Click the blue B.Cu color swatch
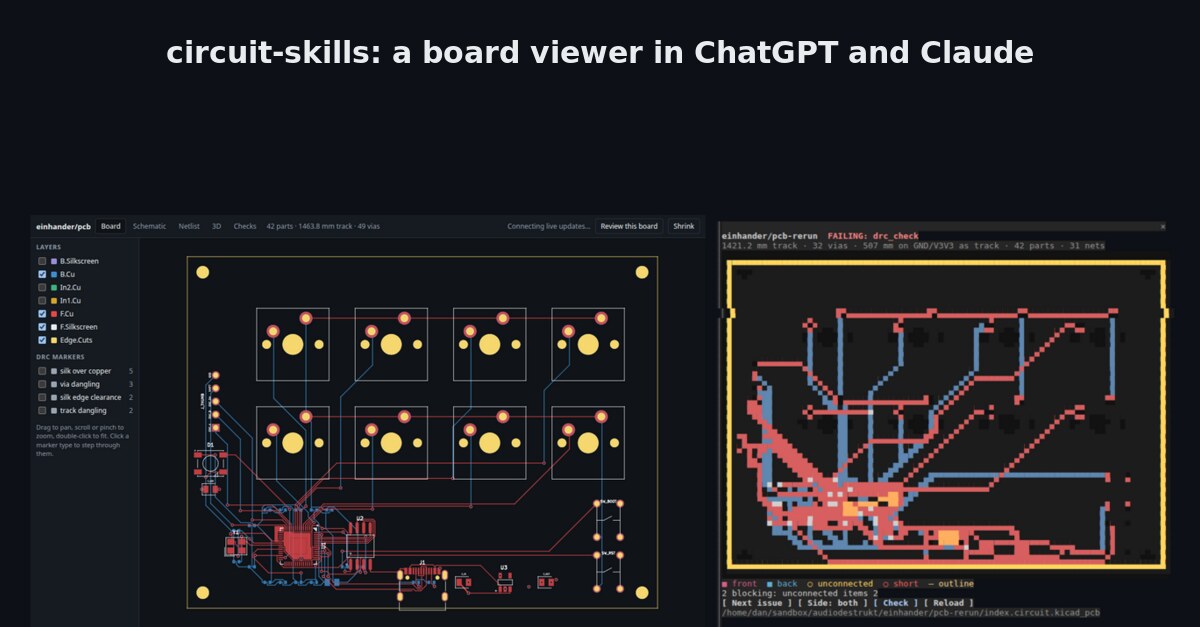 tap(54, 274)
